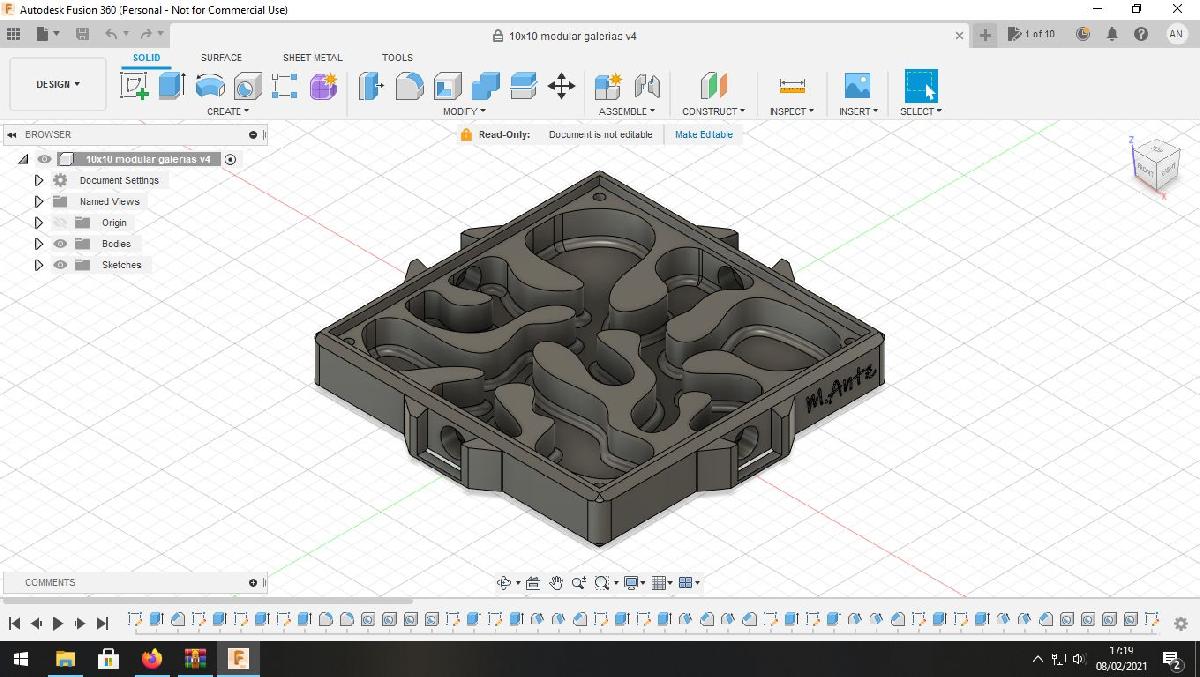Select the Create Sketch tool
This screenshot has width=1200, height=677.
(x=134, y=86)
